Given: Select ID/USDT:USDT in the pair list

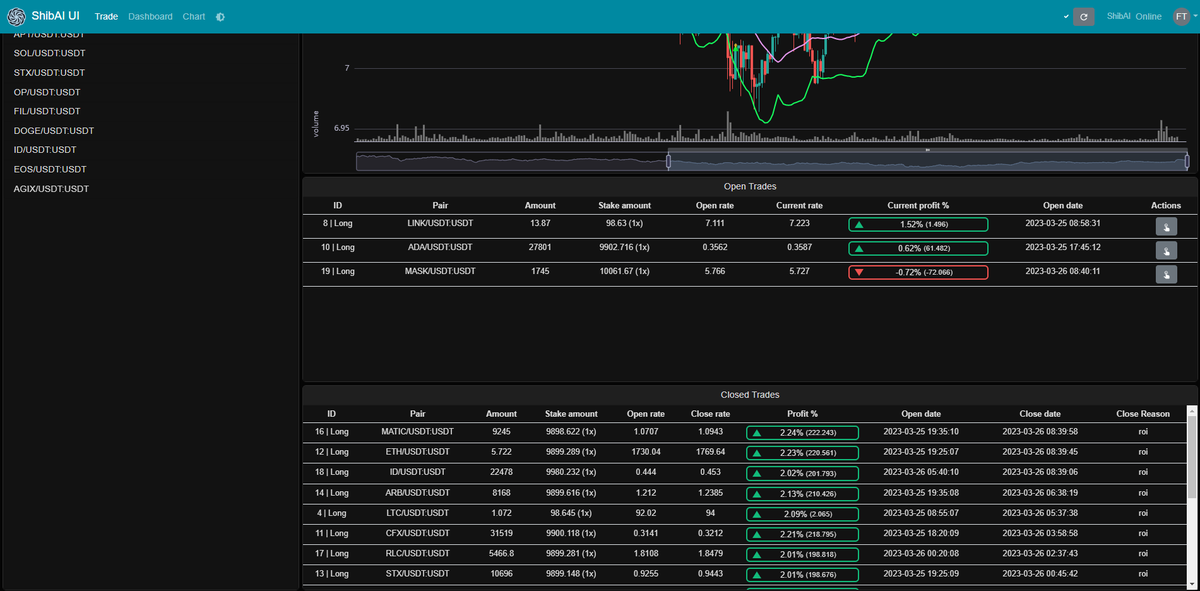Looking at the screenshot, I should pyautogui.click(x=45, y=149).
